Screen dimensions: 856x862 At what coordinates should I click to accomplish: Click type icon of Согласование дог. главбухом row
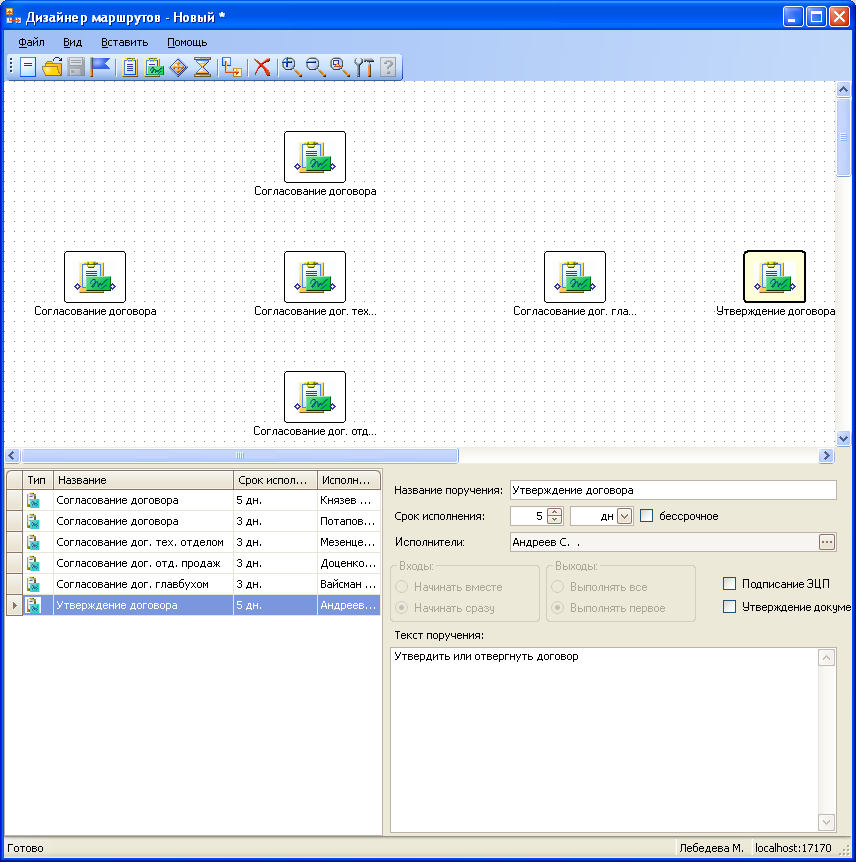pyautogui.click(x=34, y=584)
